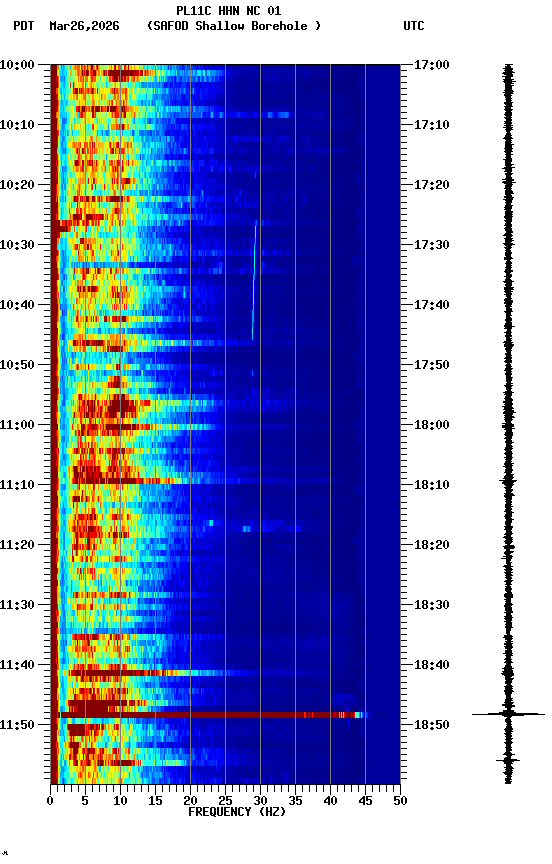Click the thin cyan diagonal line near 29 Hz
Viewport: 552px width, 864px height.
255,280
